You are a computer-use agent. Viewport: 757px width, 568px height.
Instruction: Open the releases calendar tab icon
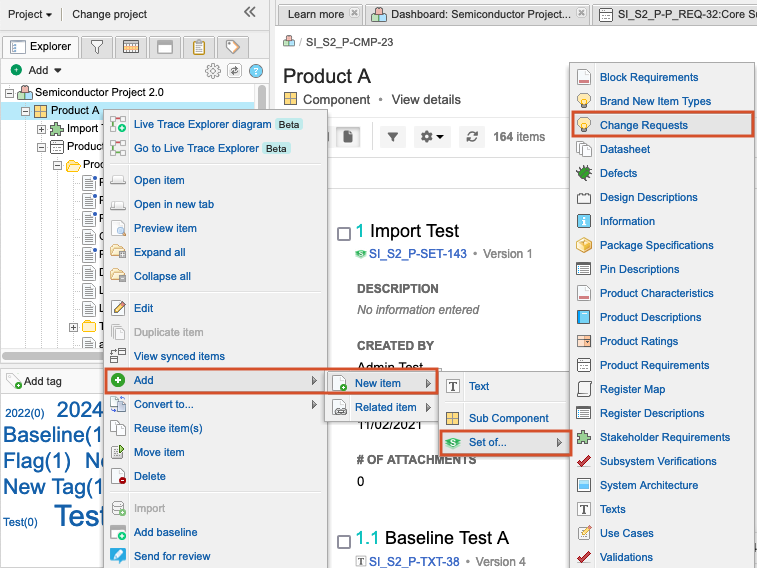(131, 47)
